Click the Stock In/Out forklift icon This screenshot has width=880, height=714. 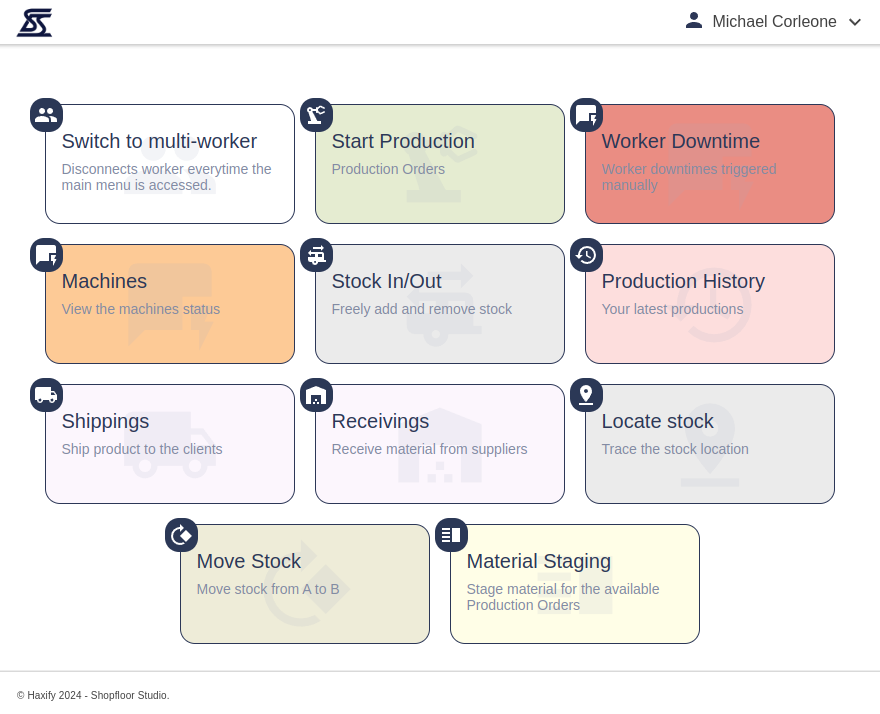click(316, 255)
